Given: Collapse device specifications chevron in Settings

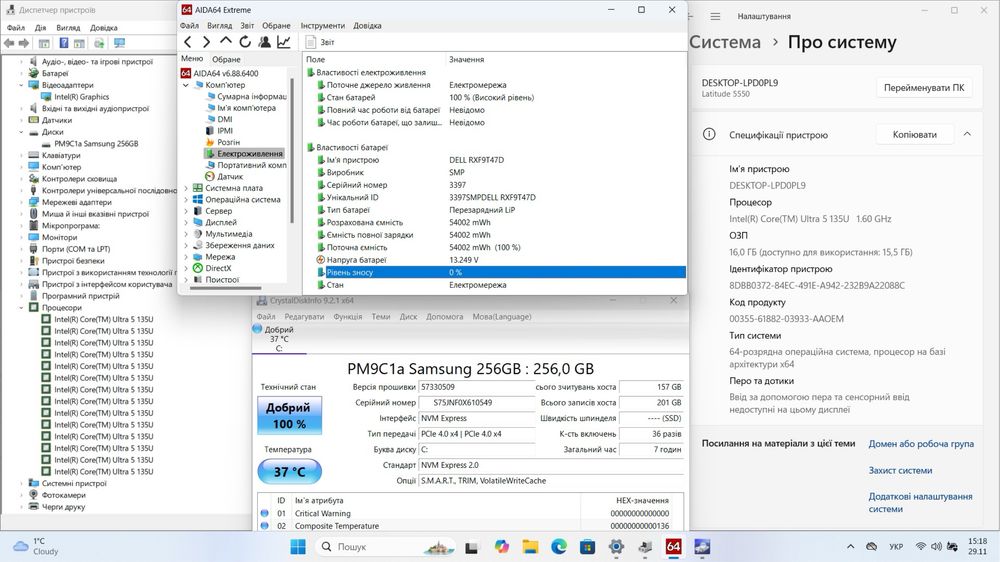Looking at the screenshot, I should click(x=967, y=134).
